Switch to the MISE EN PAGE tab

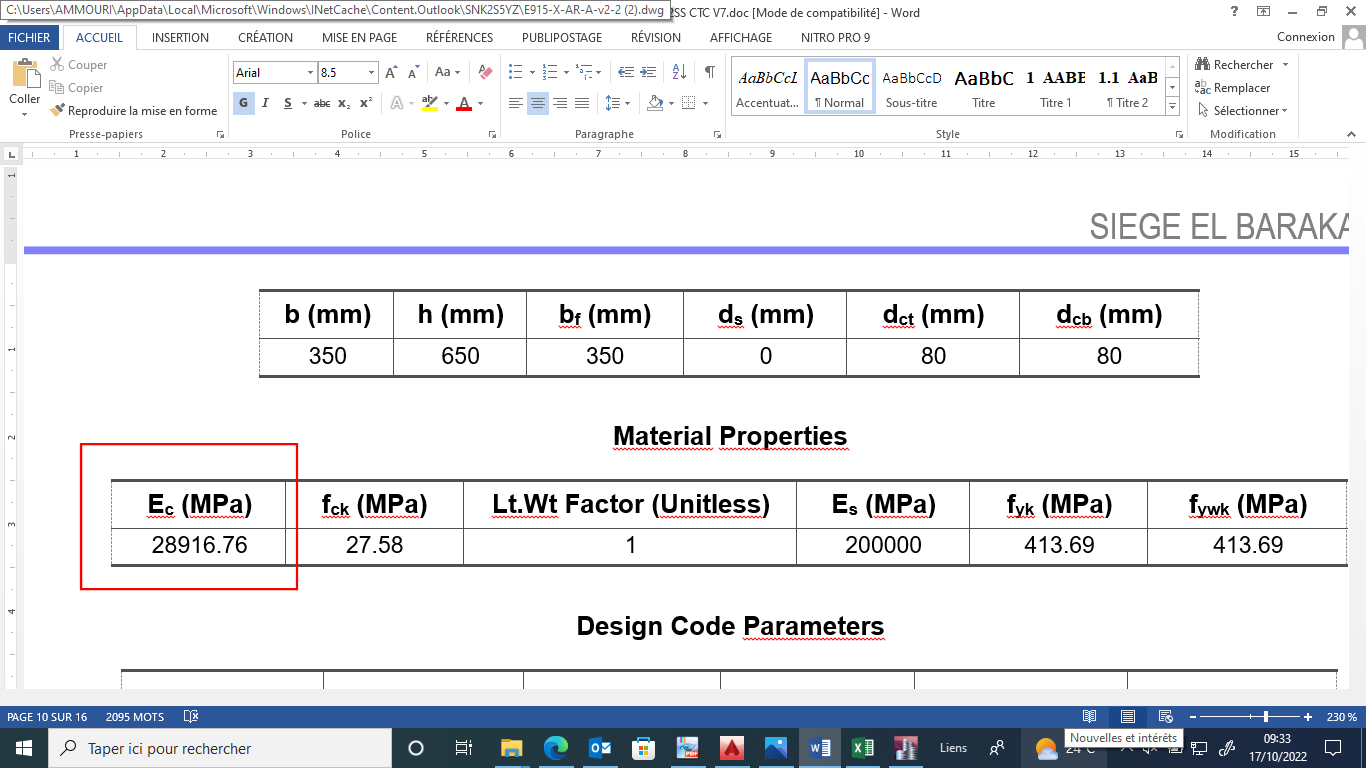359,37
